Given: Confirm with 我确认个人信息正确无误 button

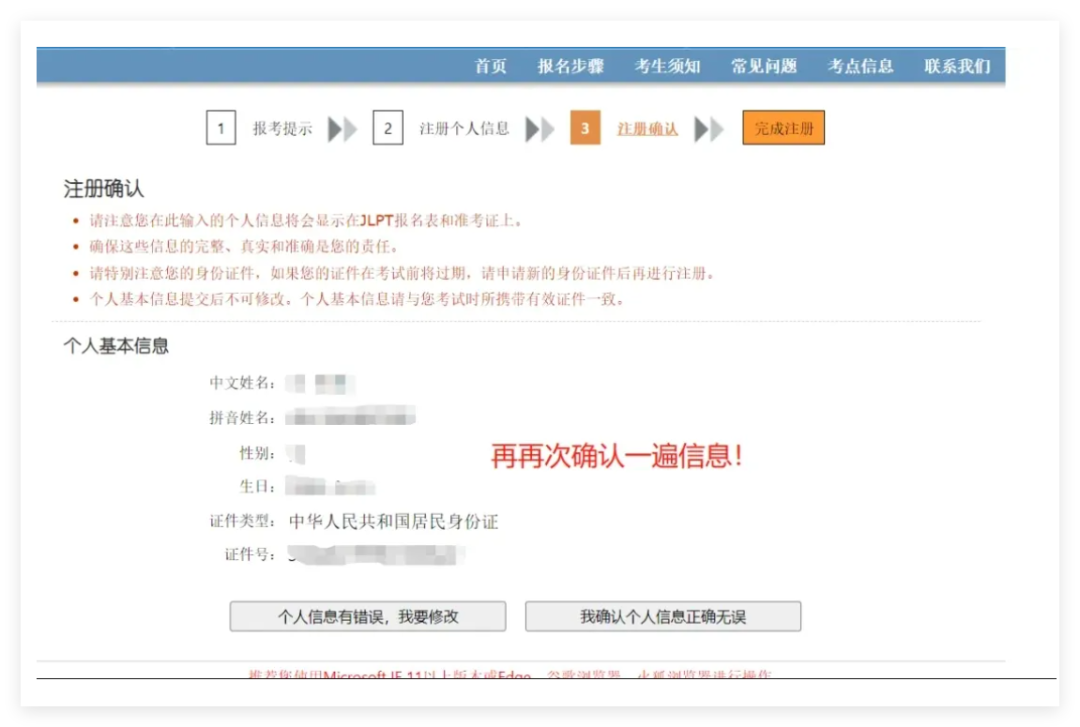Looking at the screenshot, I should point(663,617).
